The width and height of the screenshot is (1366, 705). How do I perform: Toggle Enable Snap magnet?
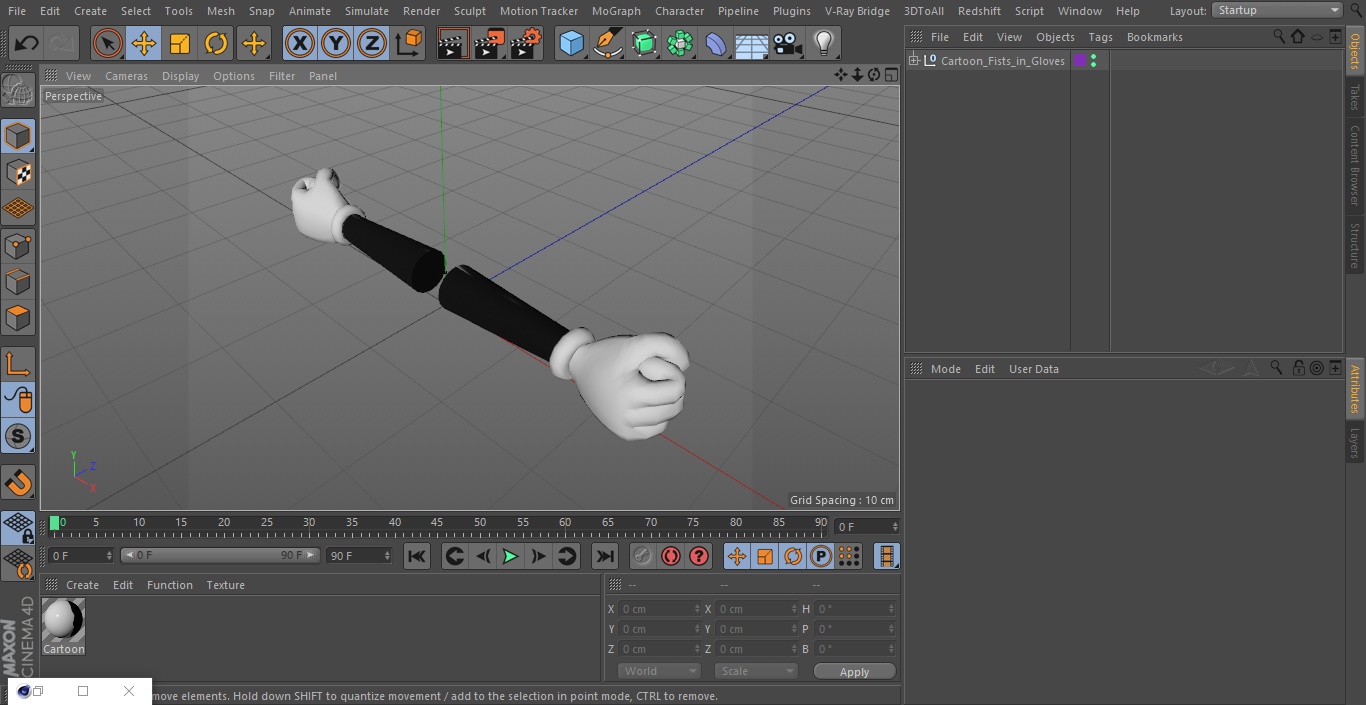pos(18,483)
